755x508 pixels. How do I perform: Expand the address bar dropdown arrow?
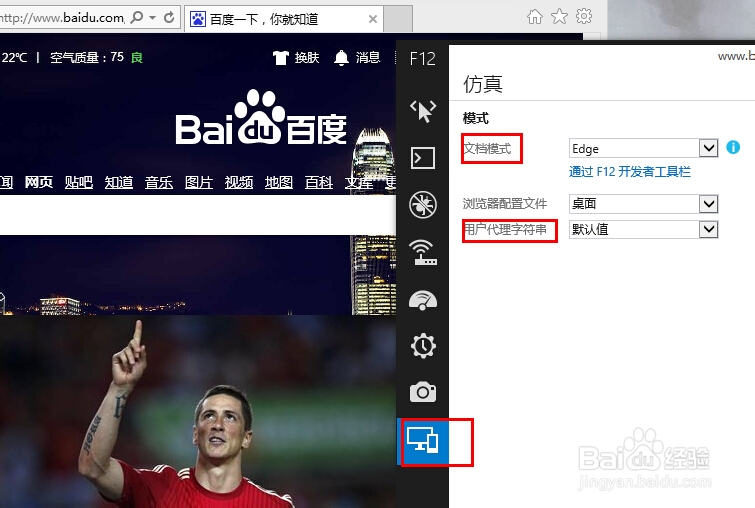point(153,18)
